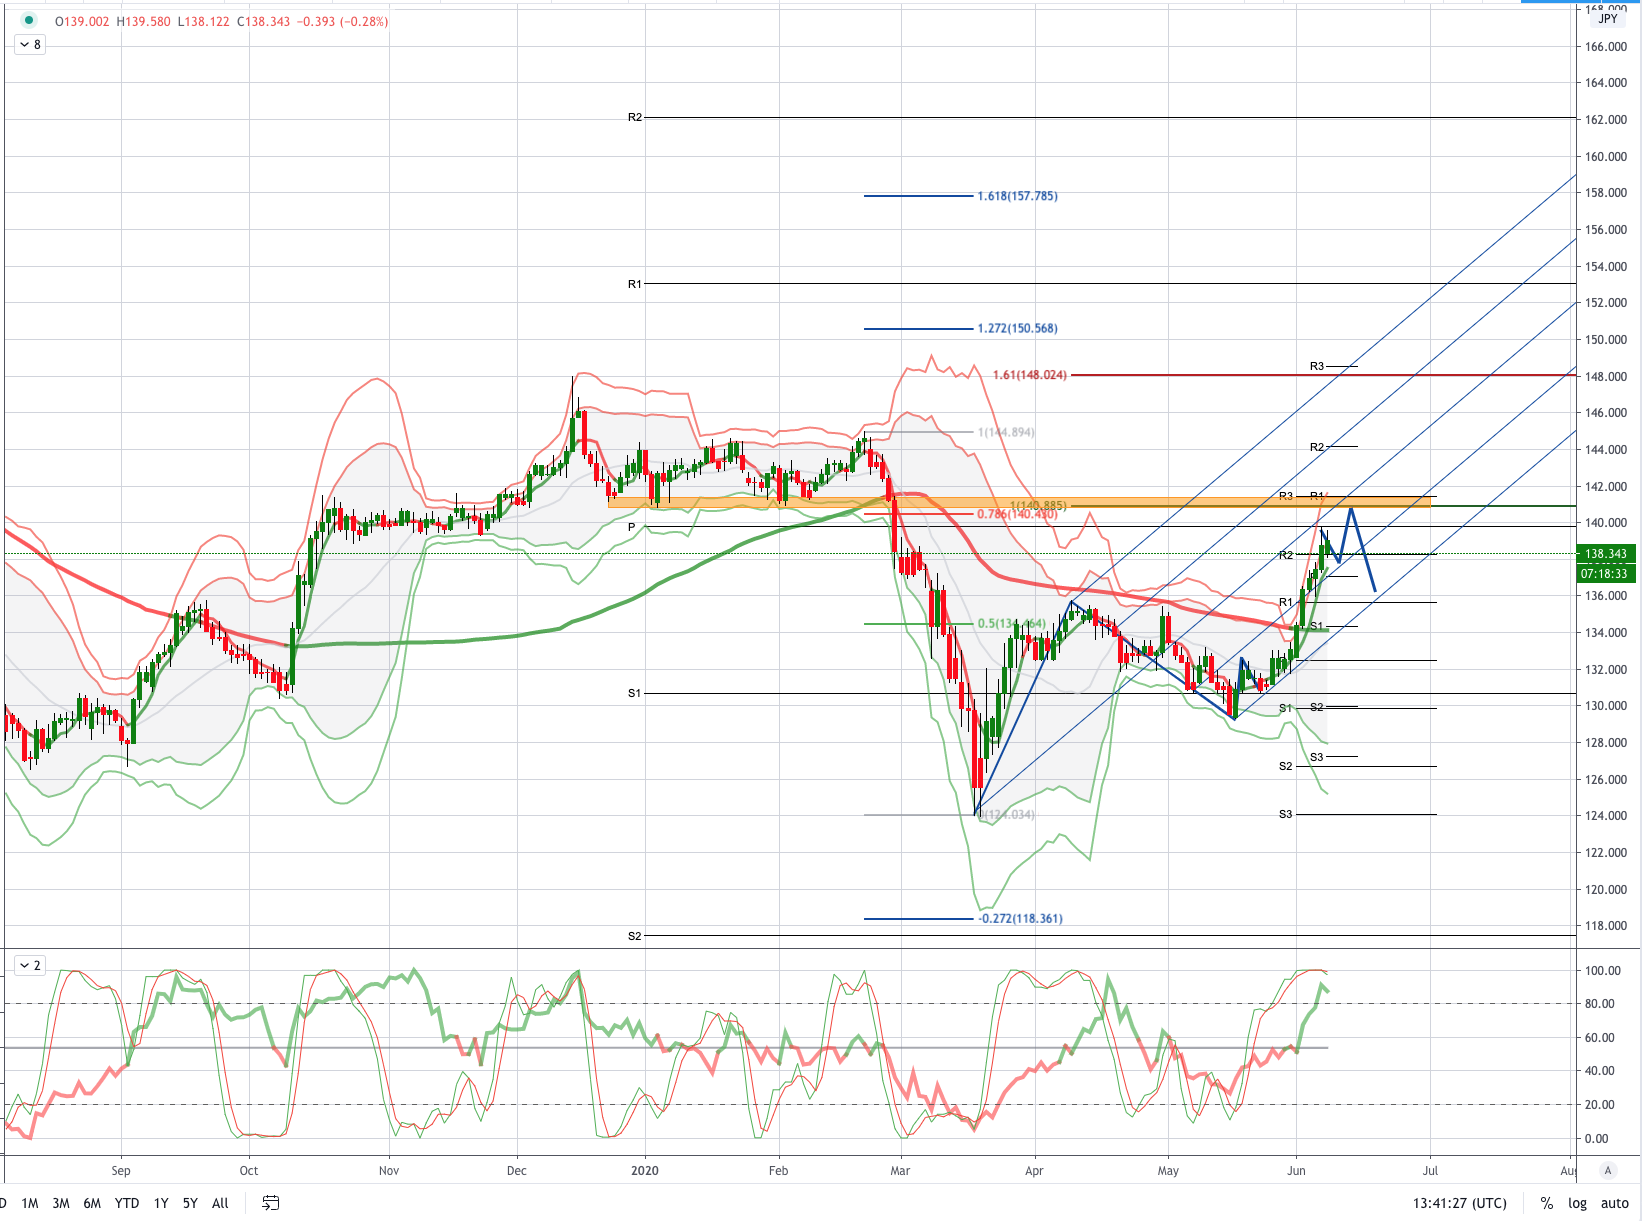Select the 3M time range

pyautogui.click(x=61, y=1203)
